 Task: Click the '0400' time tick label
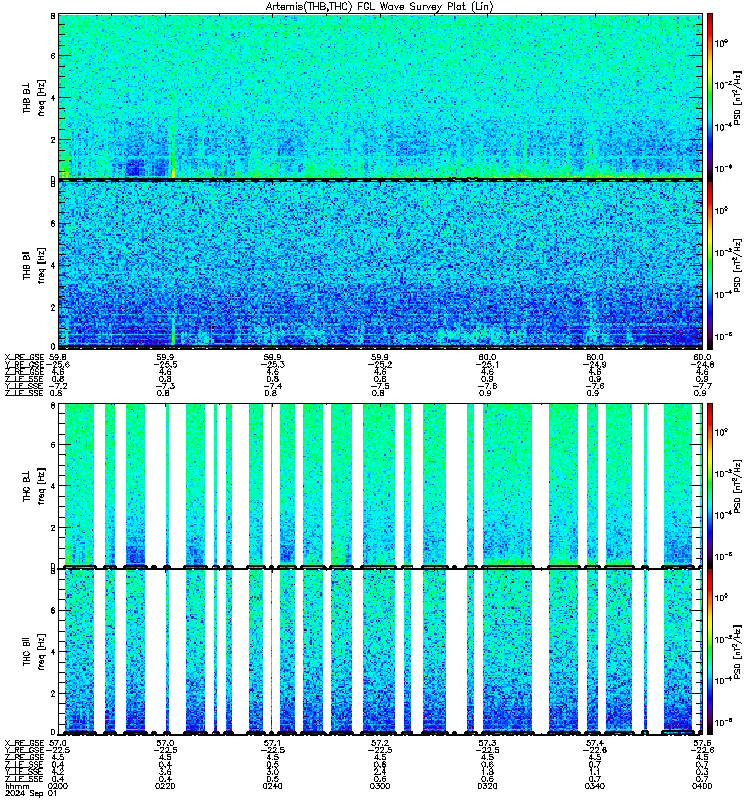703,786
